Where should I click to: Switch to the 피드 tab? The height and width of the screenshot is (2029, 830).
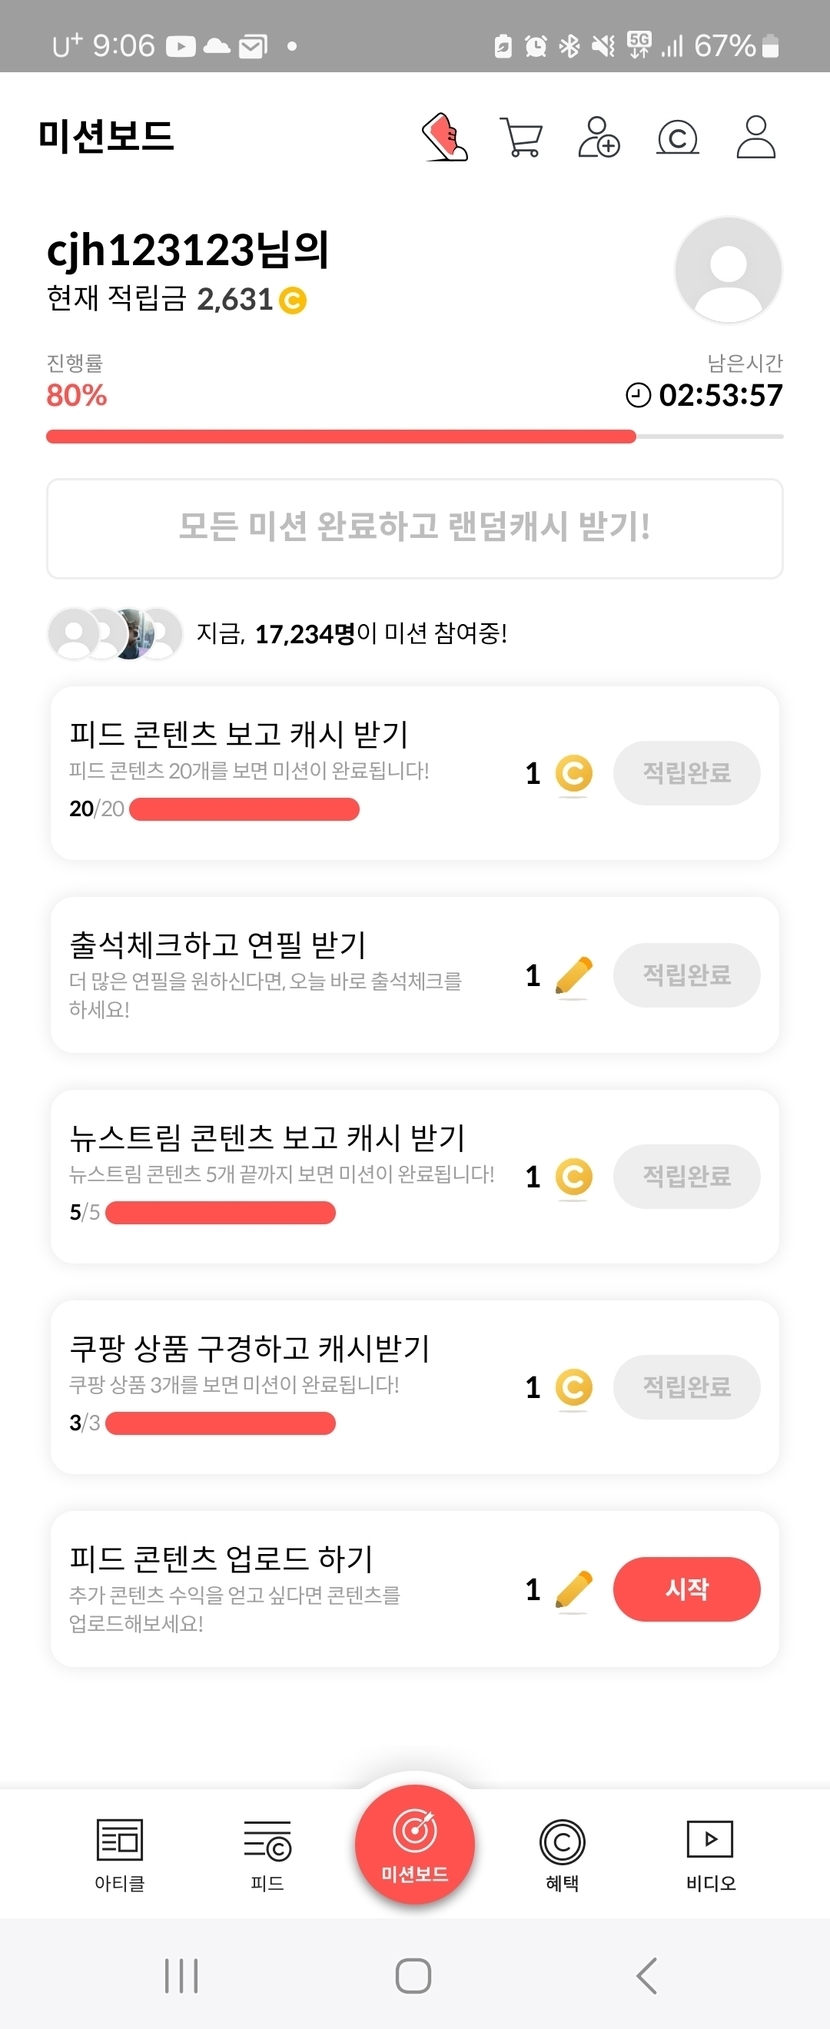[x=267, y=1854]
